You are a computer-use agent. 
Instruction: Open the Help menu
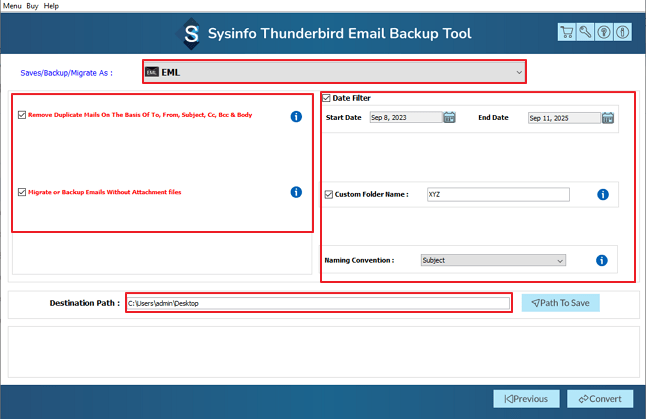[x=51, y=6]
